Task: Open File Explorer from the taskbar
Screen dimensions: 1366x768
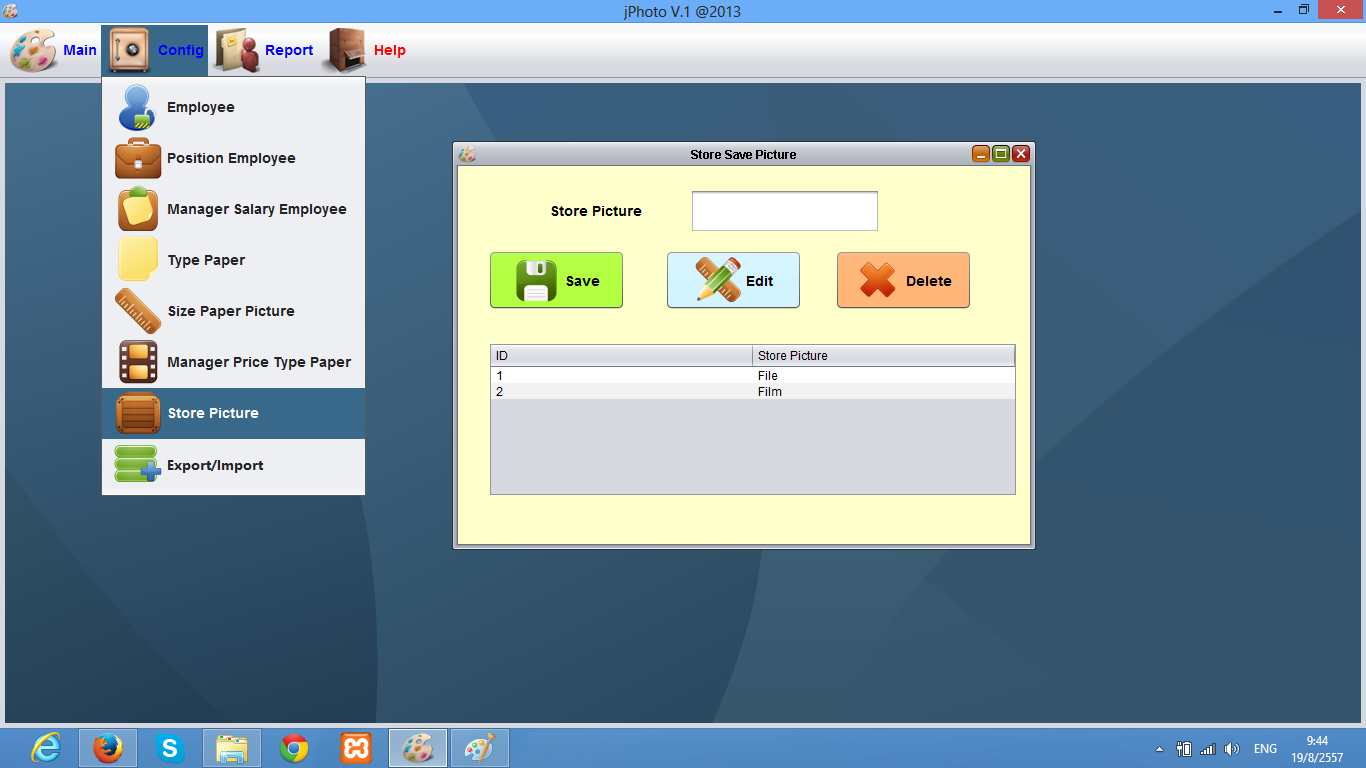Action: pyautogui.click(x=232, y=748)
